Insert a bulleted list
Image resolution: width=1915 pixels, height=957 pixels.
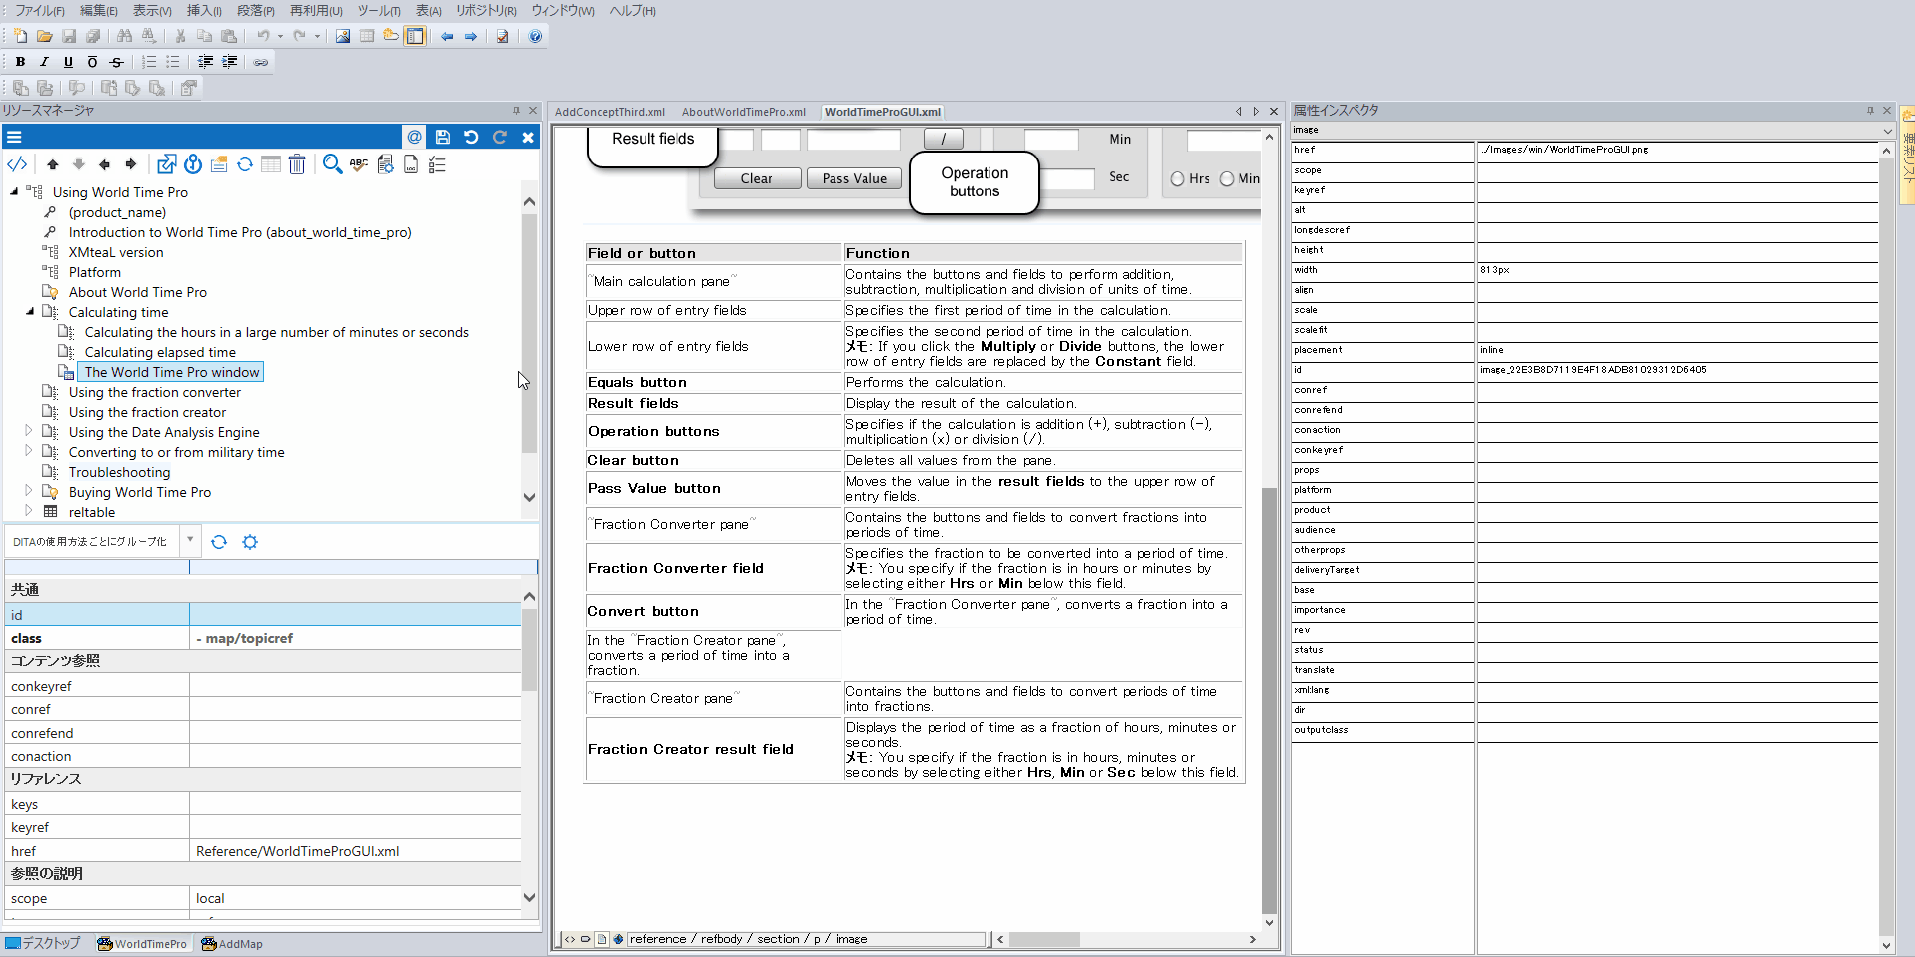pyautogui.click(x=173, y=62)
